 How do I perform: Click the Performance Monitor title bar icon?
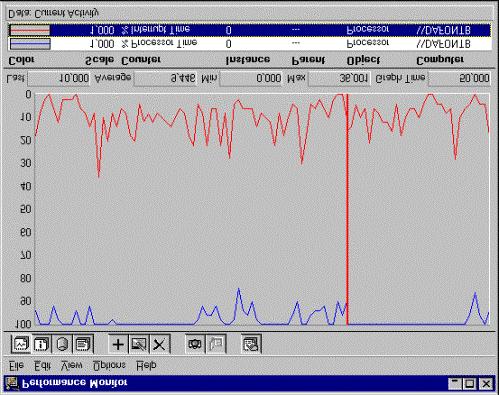[12, 383]
